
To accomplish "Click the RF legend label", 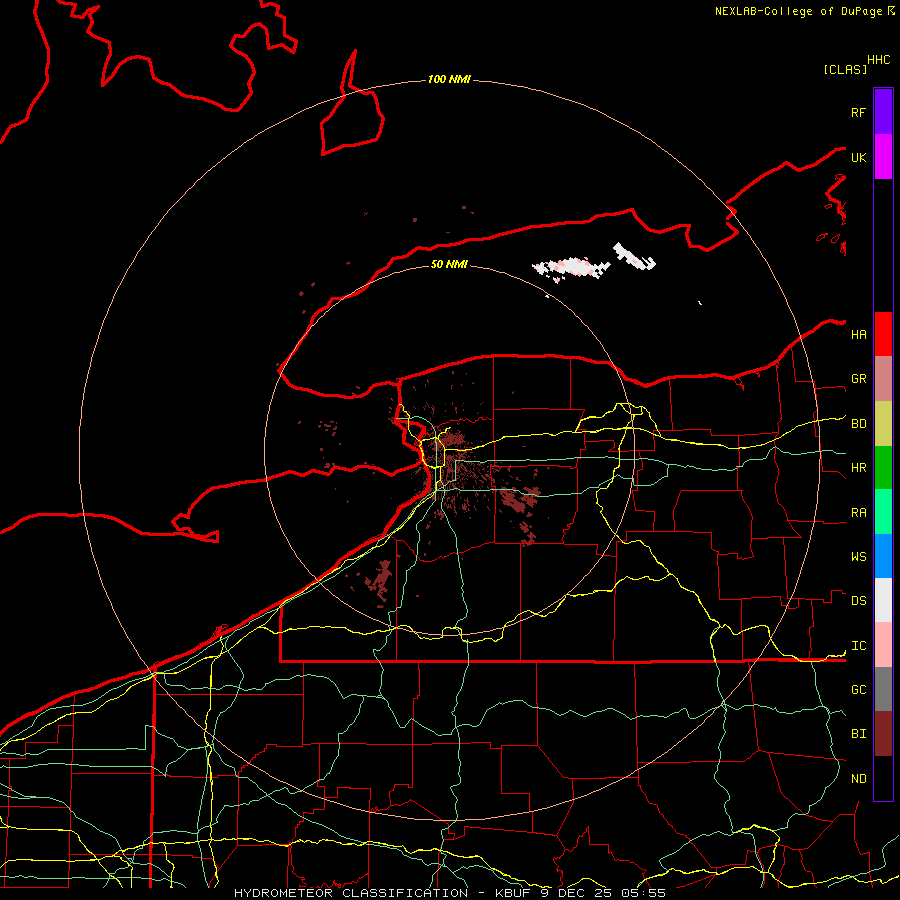I will coord(858,112).
